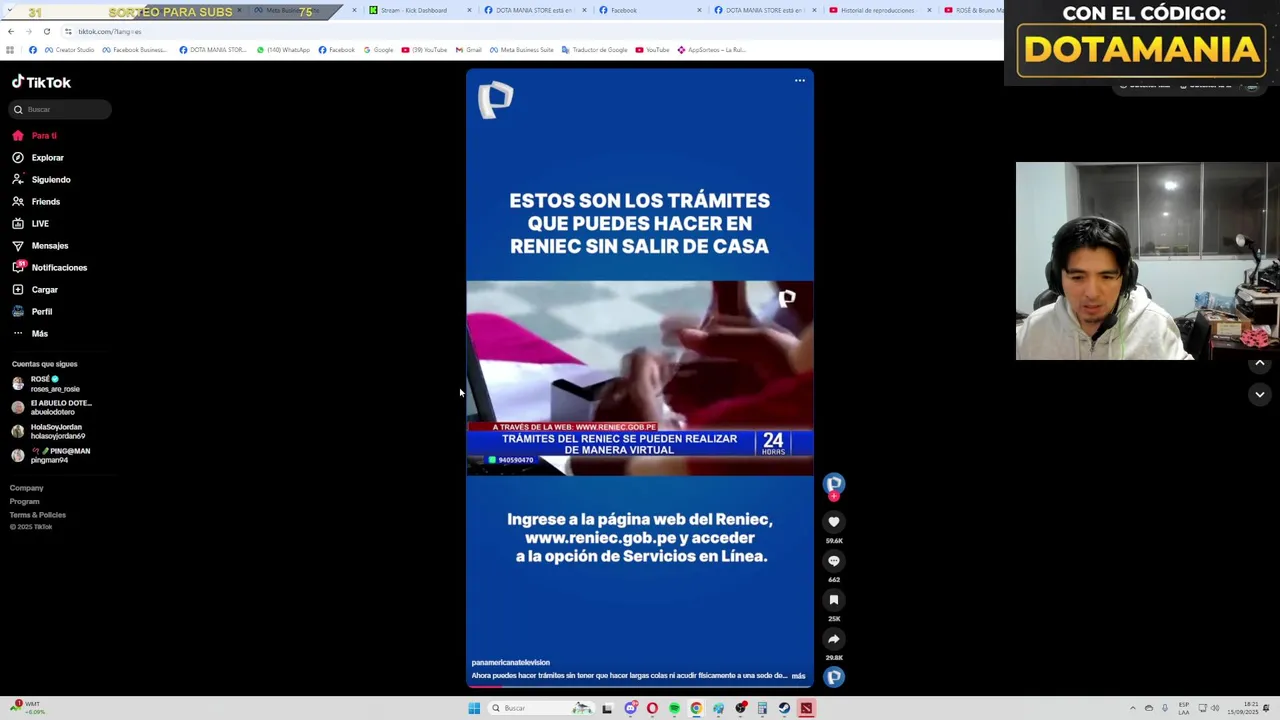1280x720 pixels.
Task: Open the Explorar compass icon
Action: click(18, 158)
